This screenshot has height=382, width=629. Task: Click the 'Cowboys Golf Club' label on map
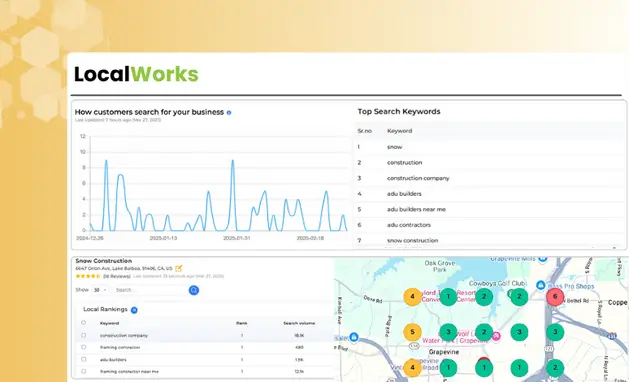click(x=497, y=283)
